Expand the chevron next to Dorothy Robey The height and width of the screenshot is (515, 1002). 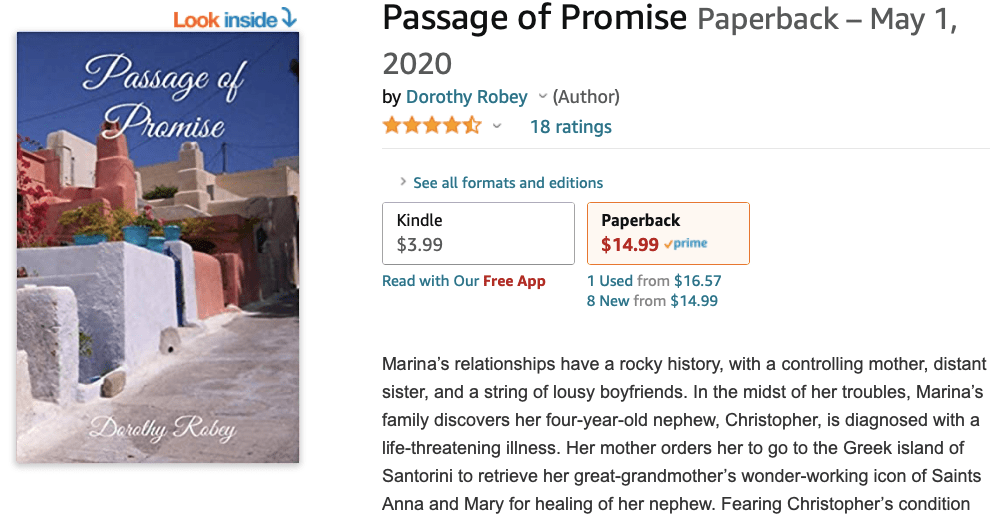[542, 97]
